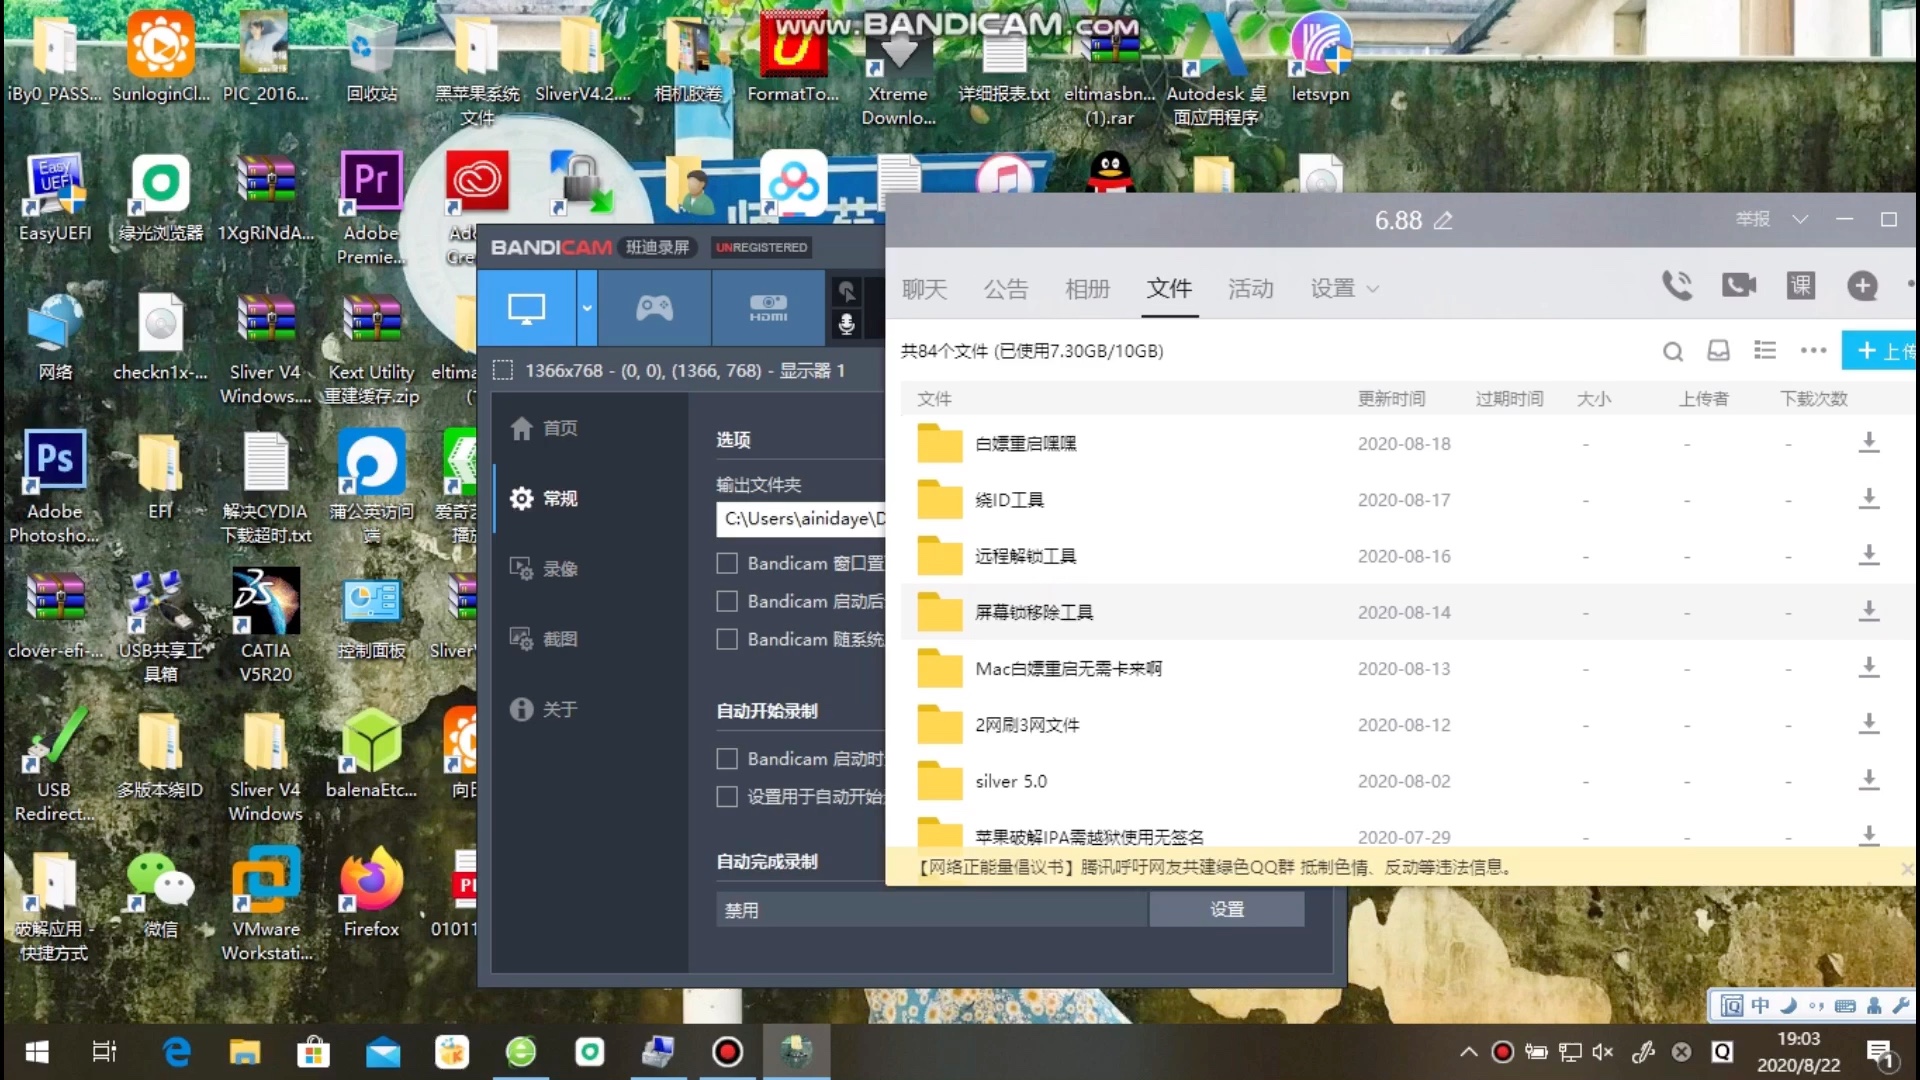
Task: Open Task View on taskbar
Action: [x=104, y=1052]
